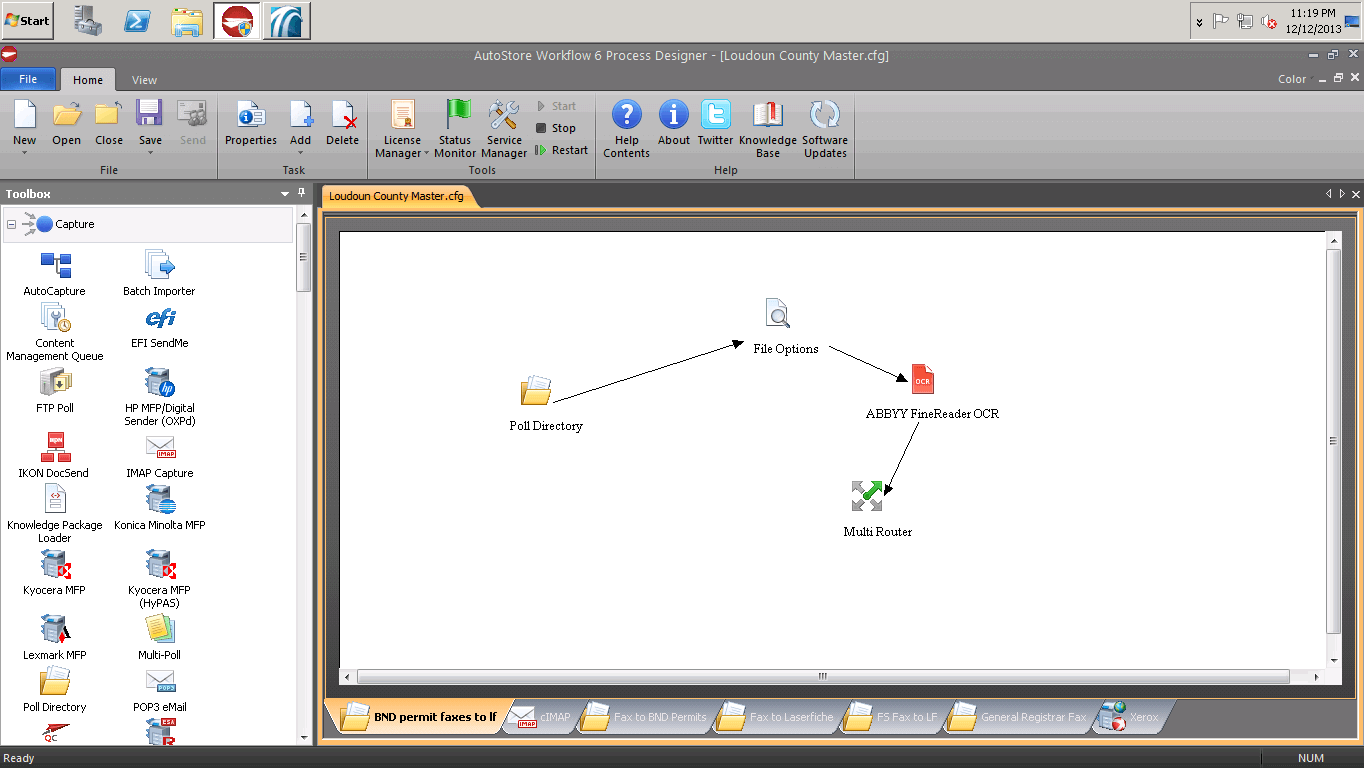The image size is (1364, 768).
Task: Switch to the FS Fax to LF tab
Action: click(x=893, y=717)
